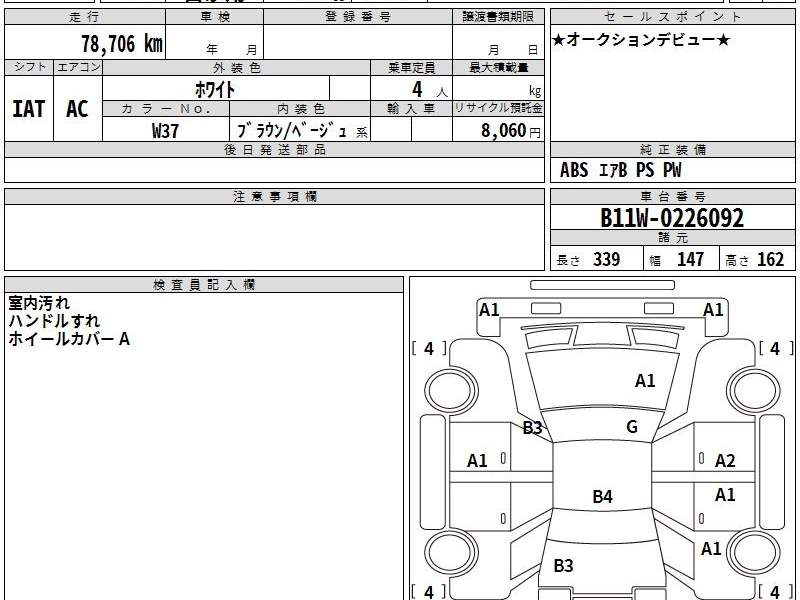800x600 pixels.
Task: Click the A2 mark on the door
Action: pos(725,461)
